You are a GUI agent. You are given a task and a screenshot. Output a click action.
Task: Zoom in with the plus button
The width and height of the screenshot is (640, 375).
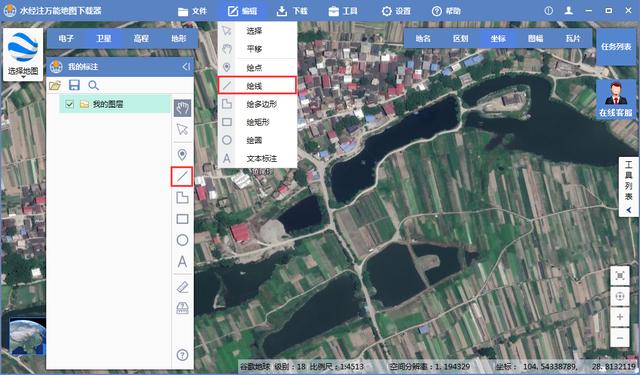click(620, 317)
